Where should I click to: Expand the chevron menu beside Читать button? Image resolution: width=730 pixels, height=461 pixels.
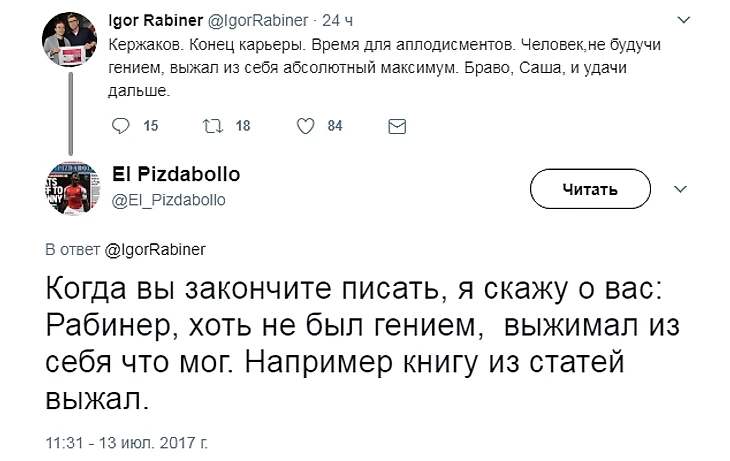[682, 188]
